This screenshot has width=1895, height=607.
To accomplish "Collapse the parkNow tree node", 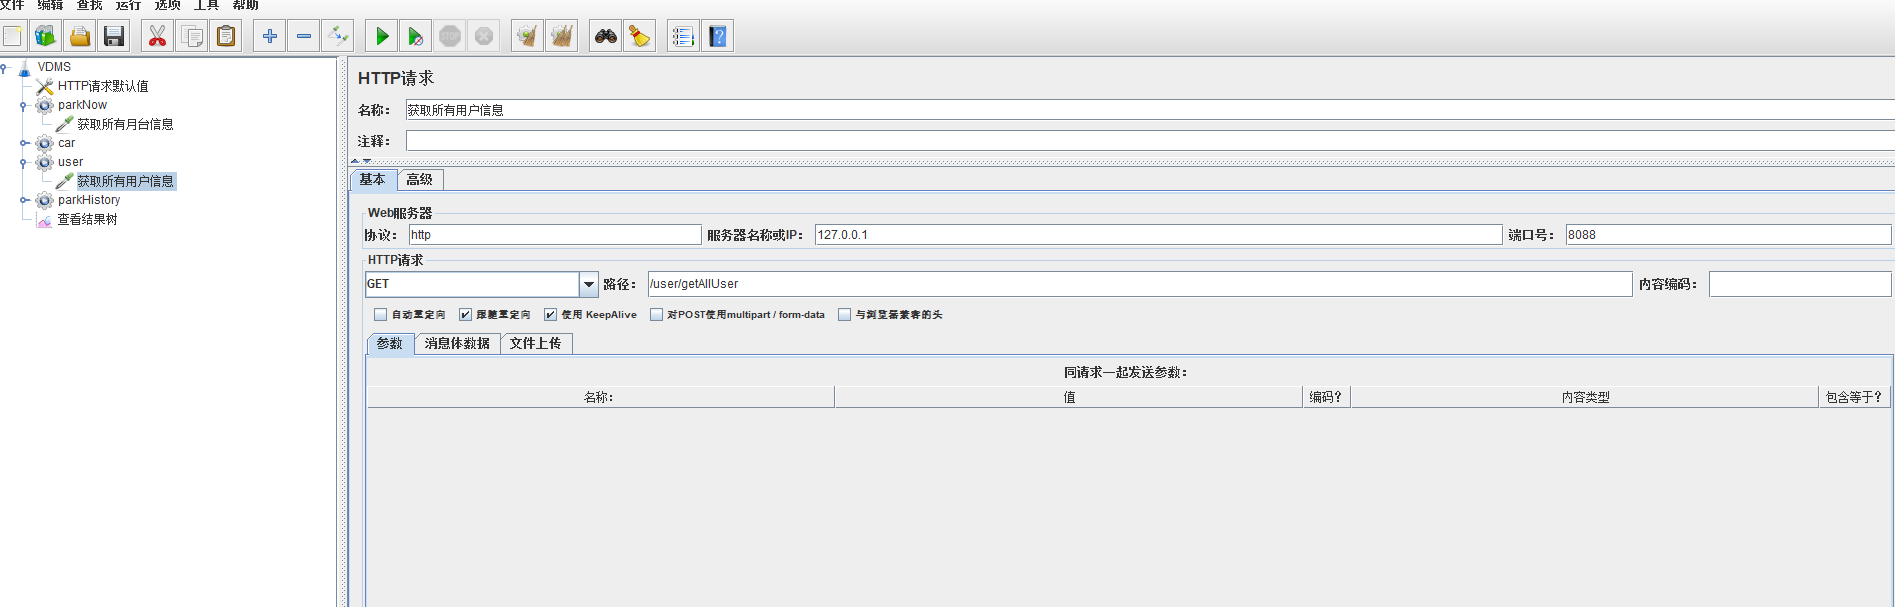I will [23, 105].
